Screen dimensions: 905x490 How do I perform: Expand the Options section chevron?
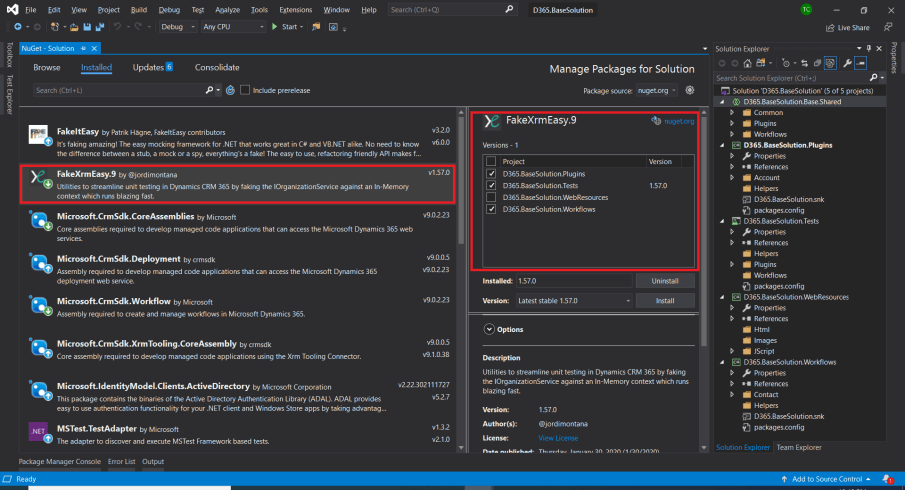[x=489, y=329]
